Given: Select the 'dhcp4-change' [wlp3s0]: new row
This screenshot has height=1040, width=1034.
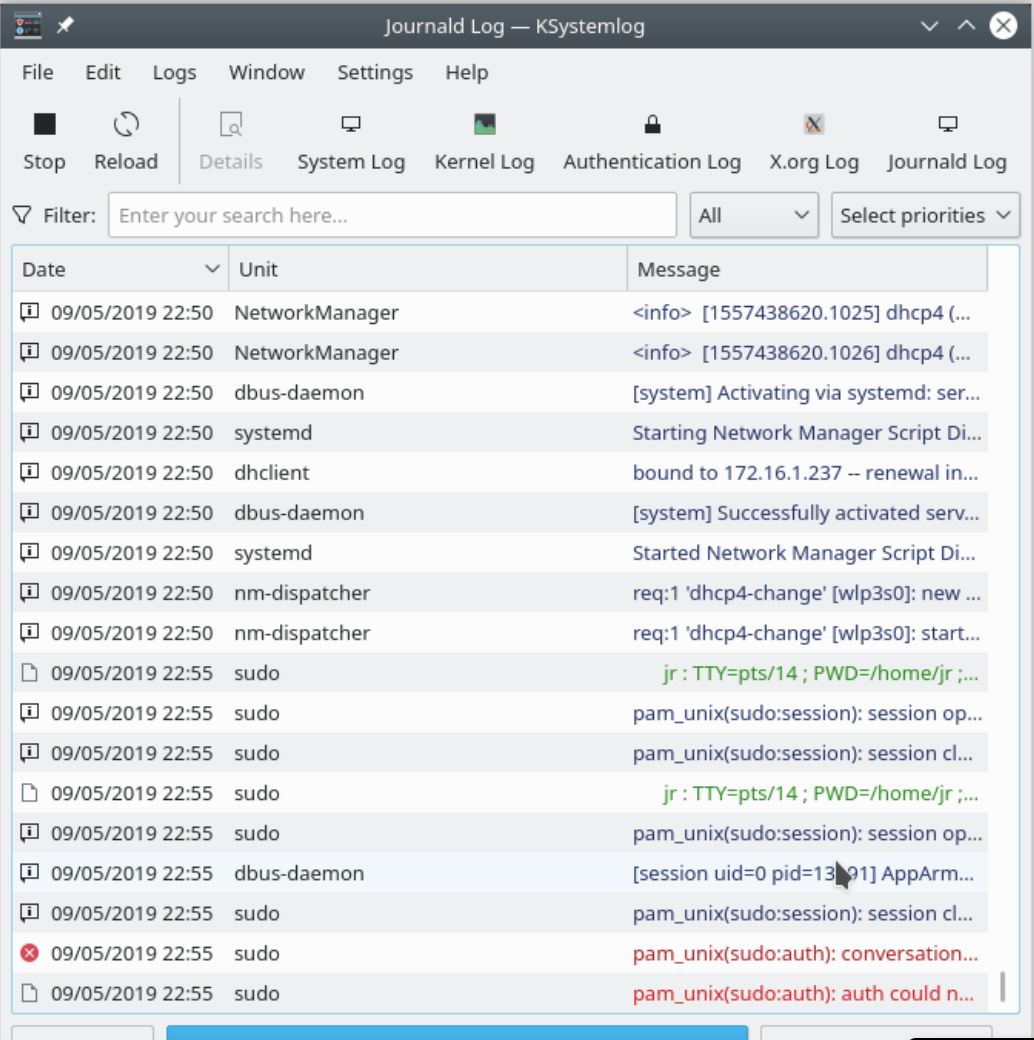Looking at the screenshot, I should coord(500,592).
